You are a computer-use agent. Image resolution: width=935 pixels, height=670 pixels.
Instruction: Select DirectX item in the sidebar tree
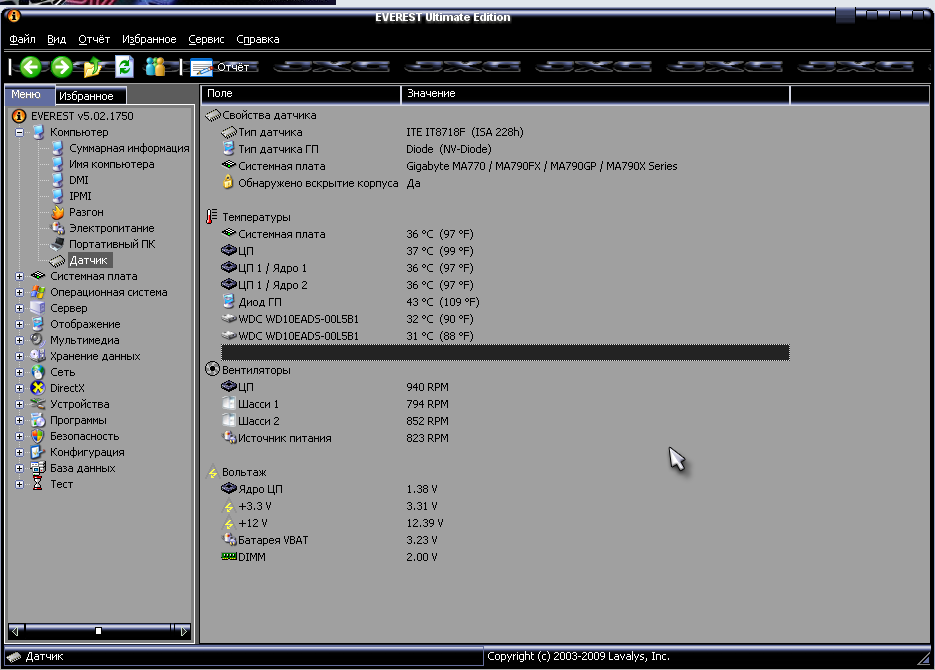[67, 388]
